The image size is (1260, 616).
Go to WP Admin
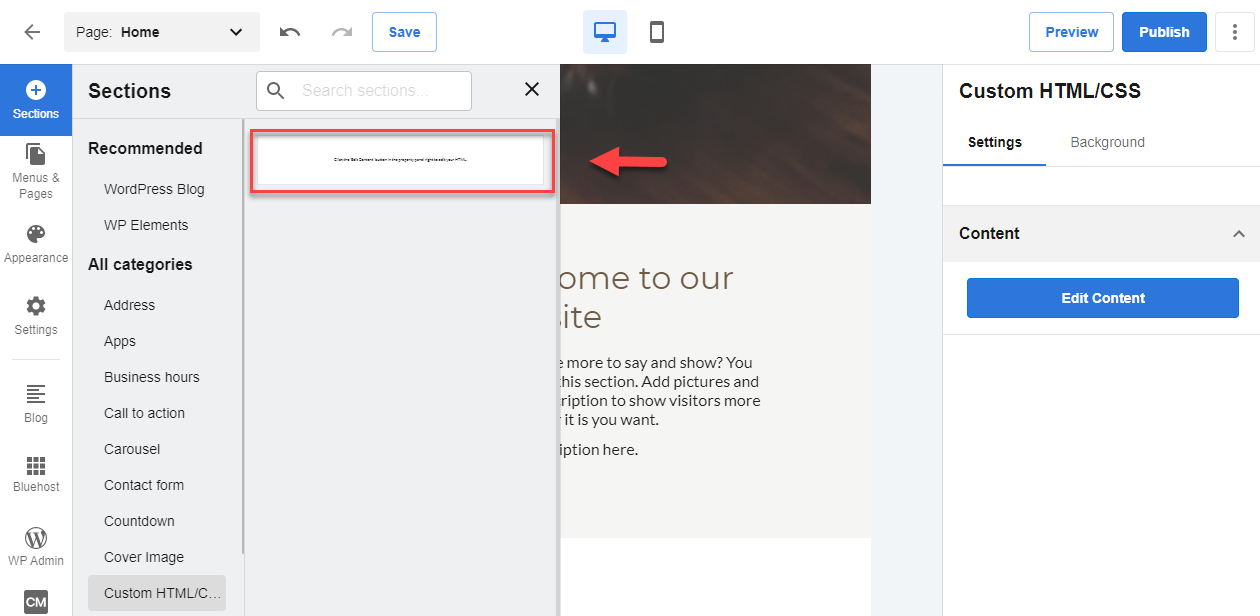point(36,546)
